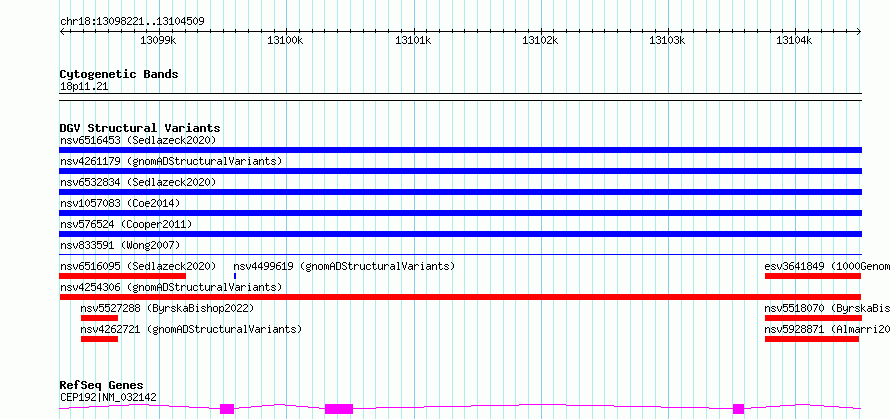Image resolution: width=890 pixels, height=419 pixels.
Task: Open the CEP192|NM_032142 gene label
Action: (108, 397)
